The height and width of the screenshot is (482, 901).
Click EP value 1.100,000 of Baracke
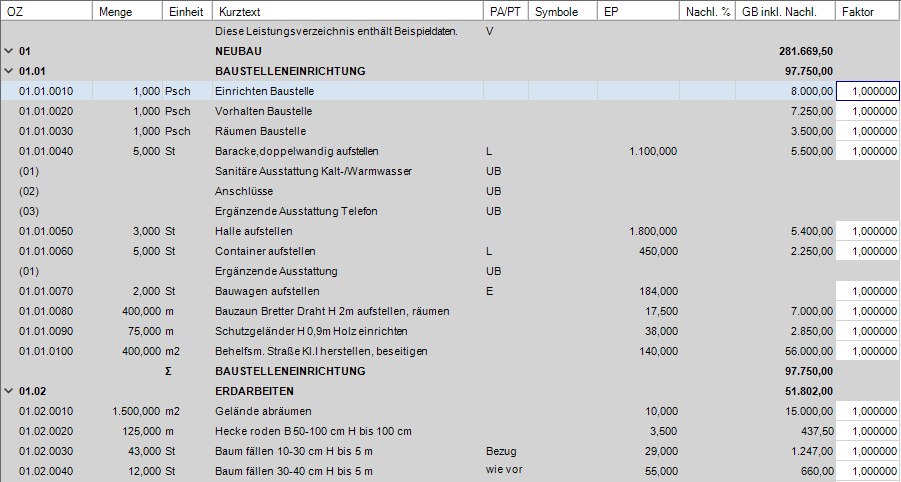point(653,152)
